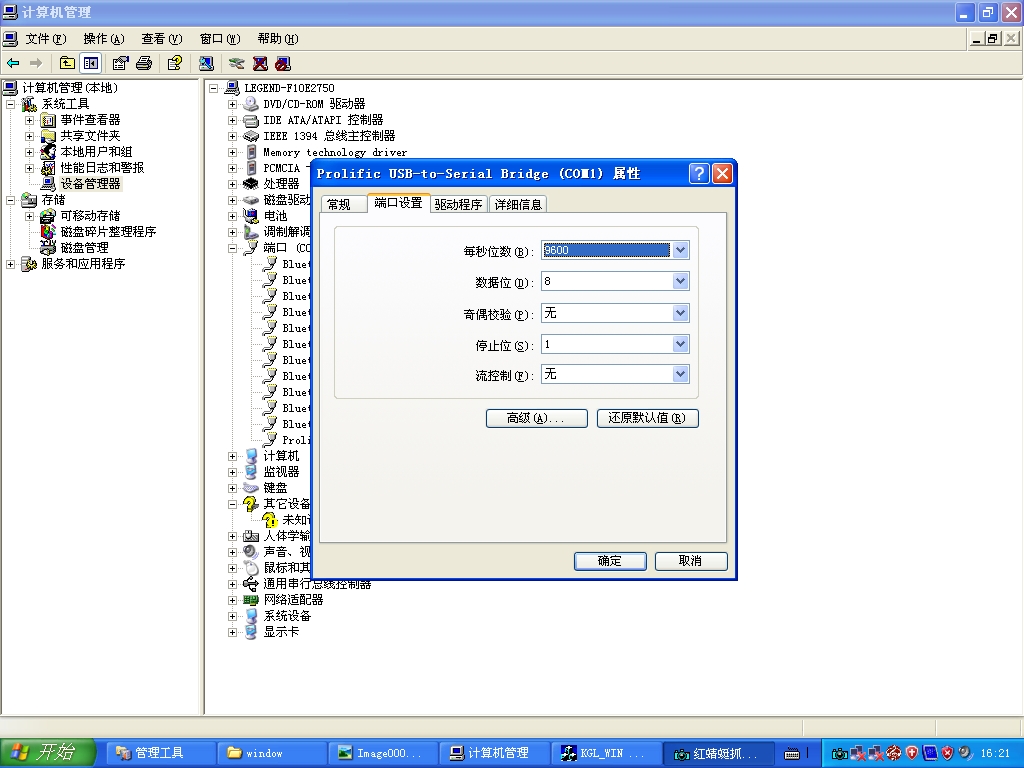Click the 还原默认值(R) button

point(648,418)
